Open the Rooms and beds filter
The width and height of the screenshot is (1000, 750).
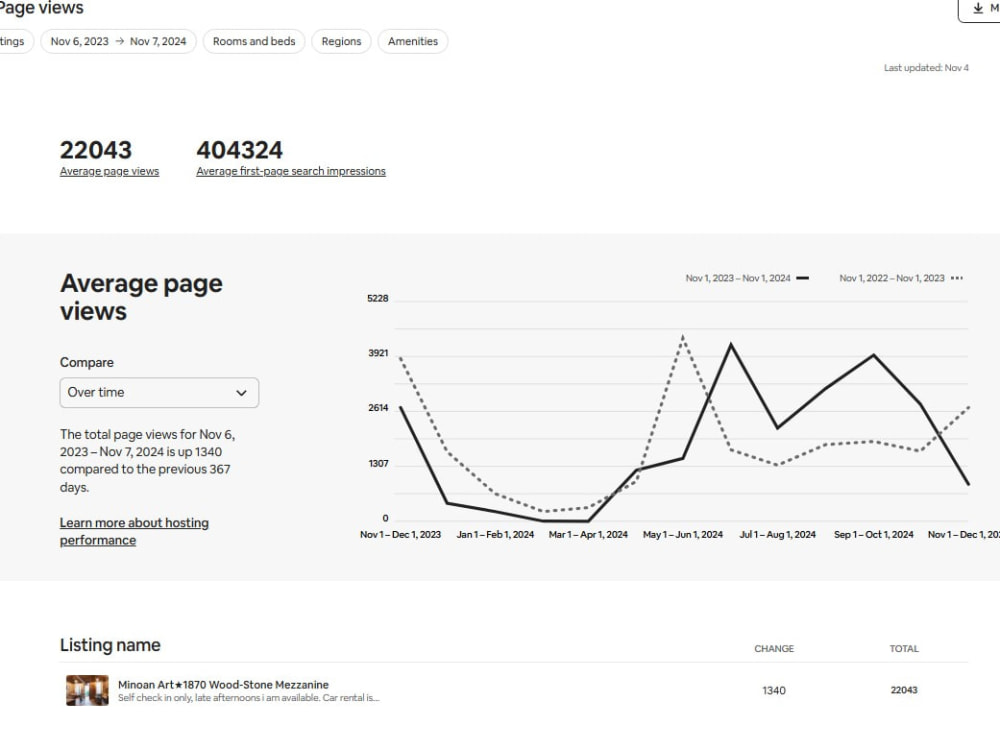(254, 41)
